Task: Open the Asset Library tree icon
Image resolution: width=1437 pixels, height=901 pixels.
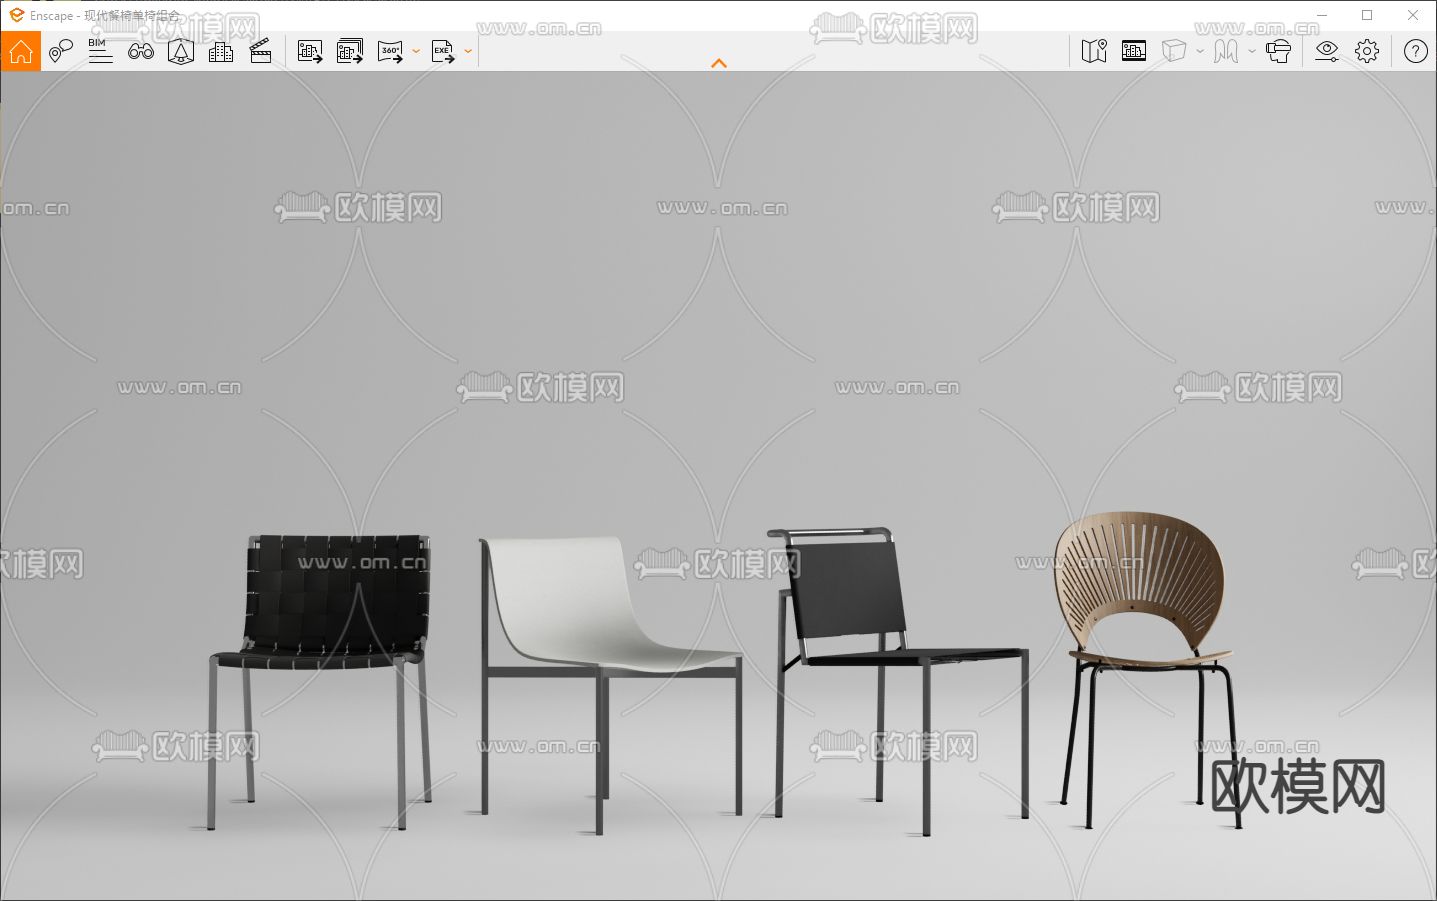Action: (181, 51)
